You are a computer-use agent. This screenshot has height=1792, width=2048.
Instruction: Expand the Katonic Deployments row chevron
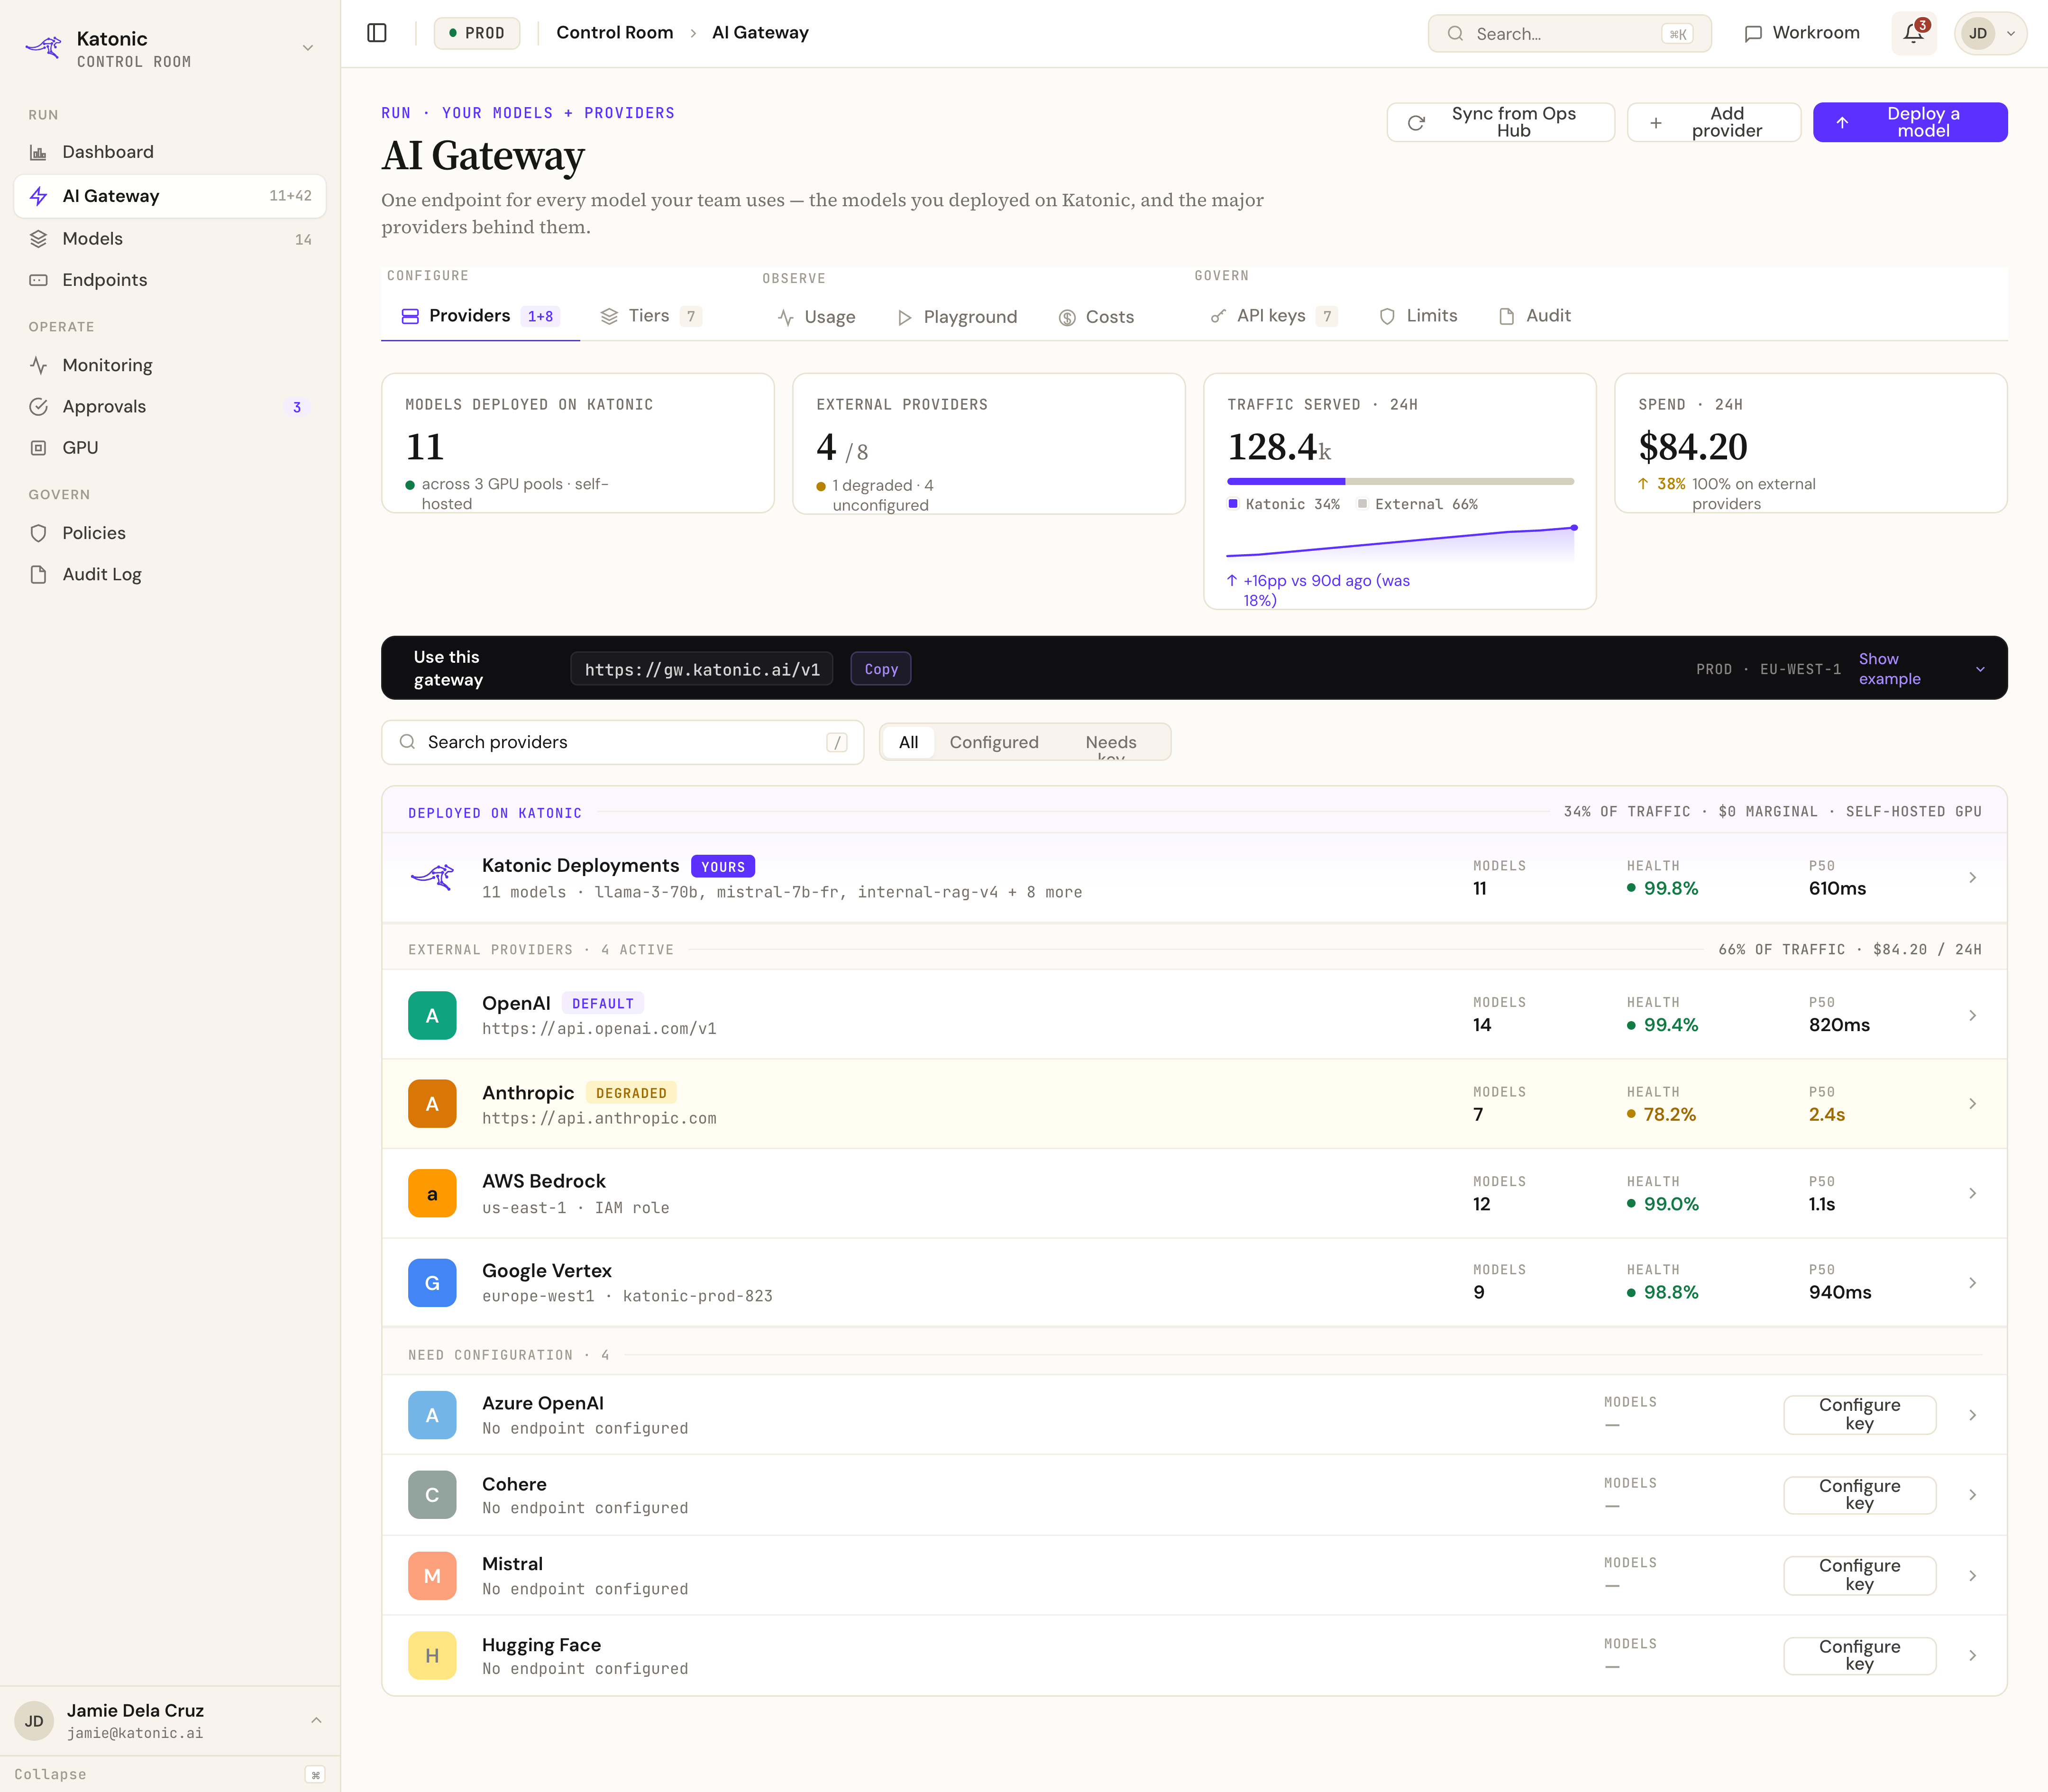tap(1972, 877)
